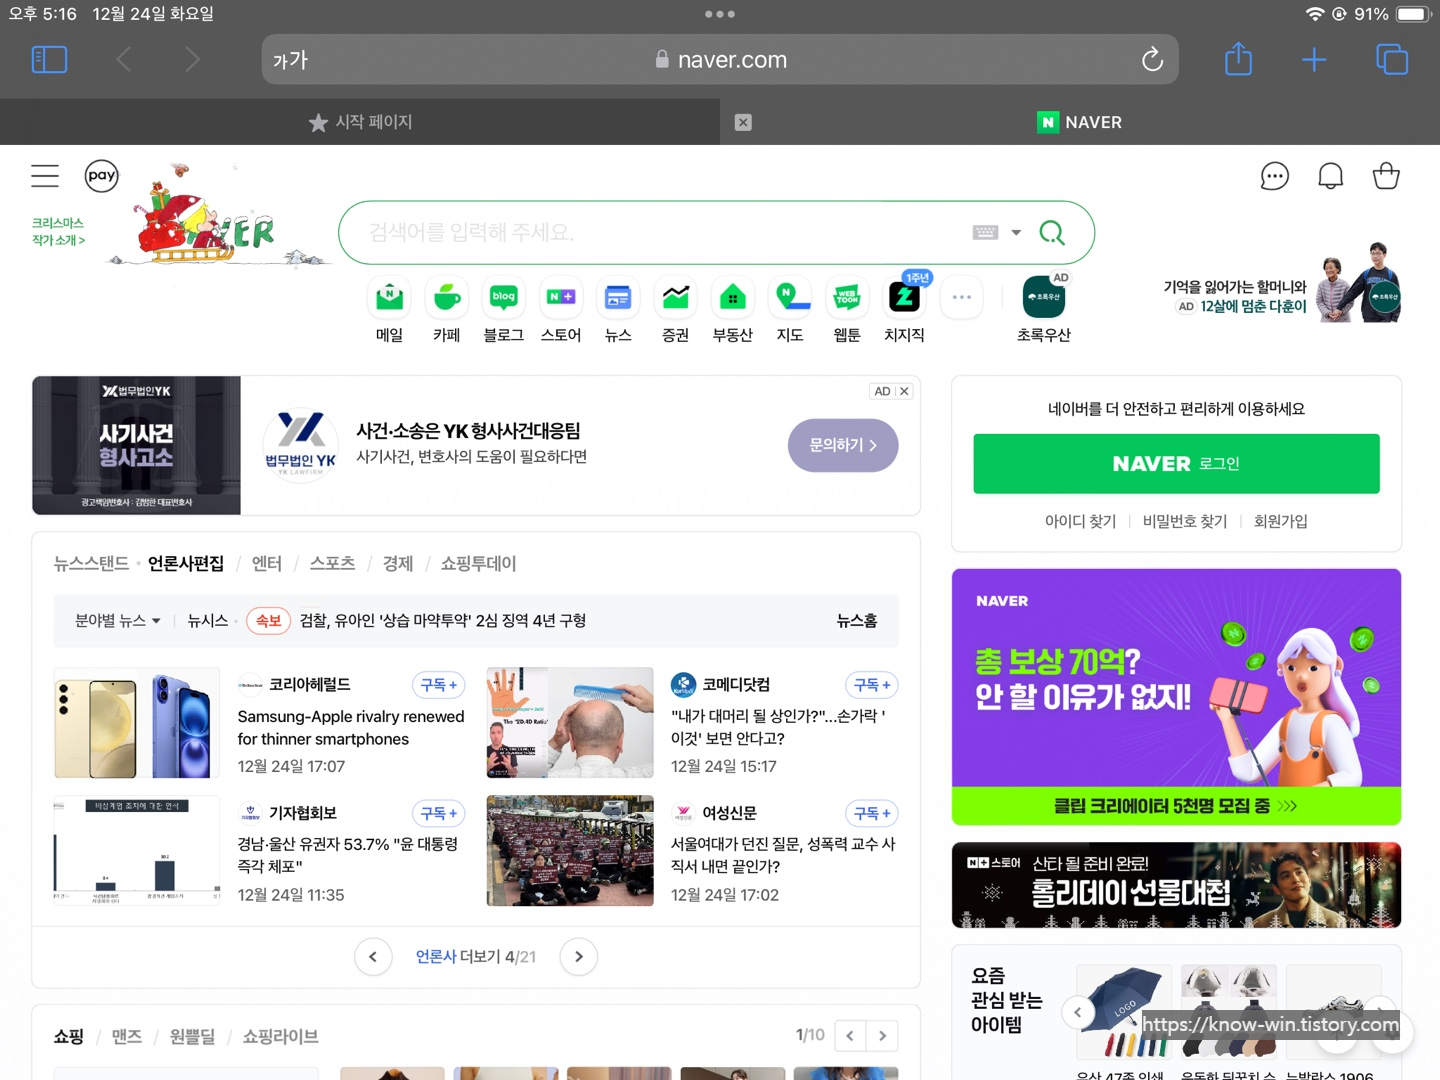Select 원쁠딜 shopping tab
The height and width of the screenshot is (1080, 1440).
[x=193, y=1037]
